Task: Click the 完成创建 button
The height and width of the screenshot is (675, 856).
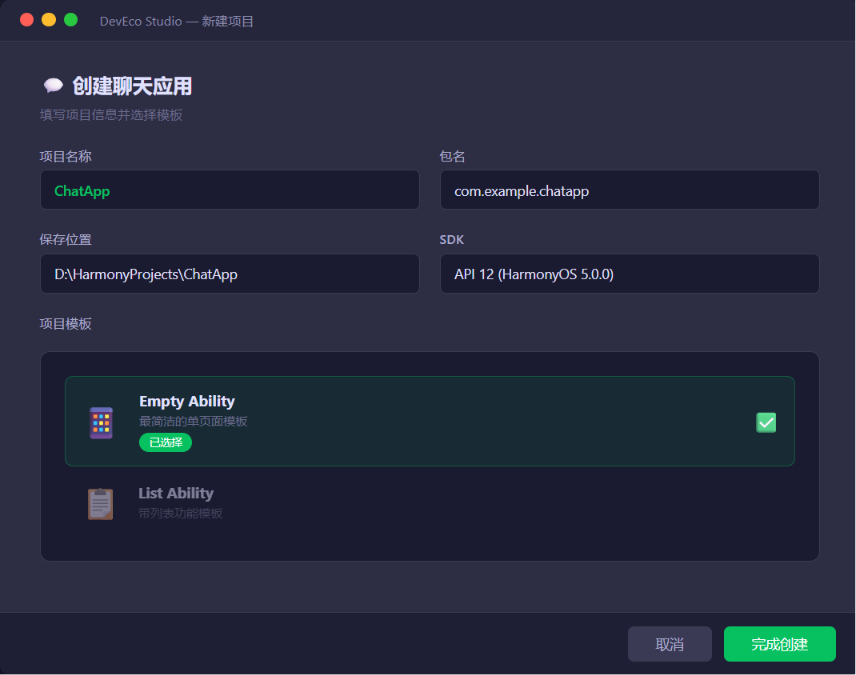Action: [x=780, y=644]
